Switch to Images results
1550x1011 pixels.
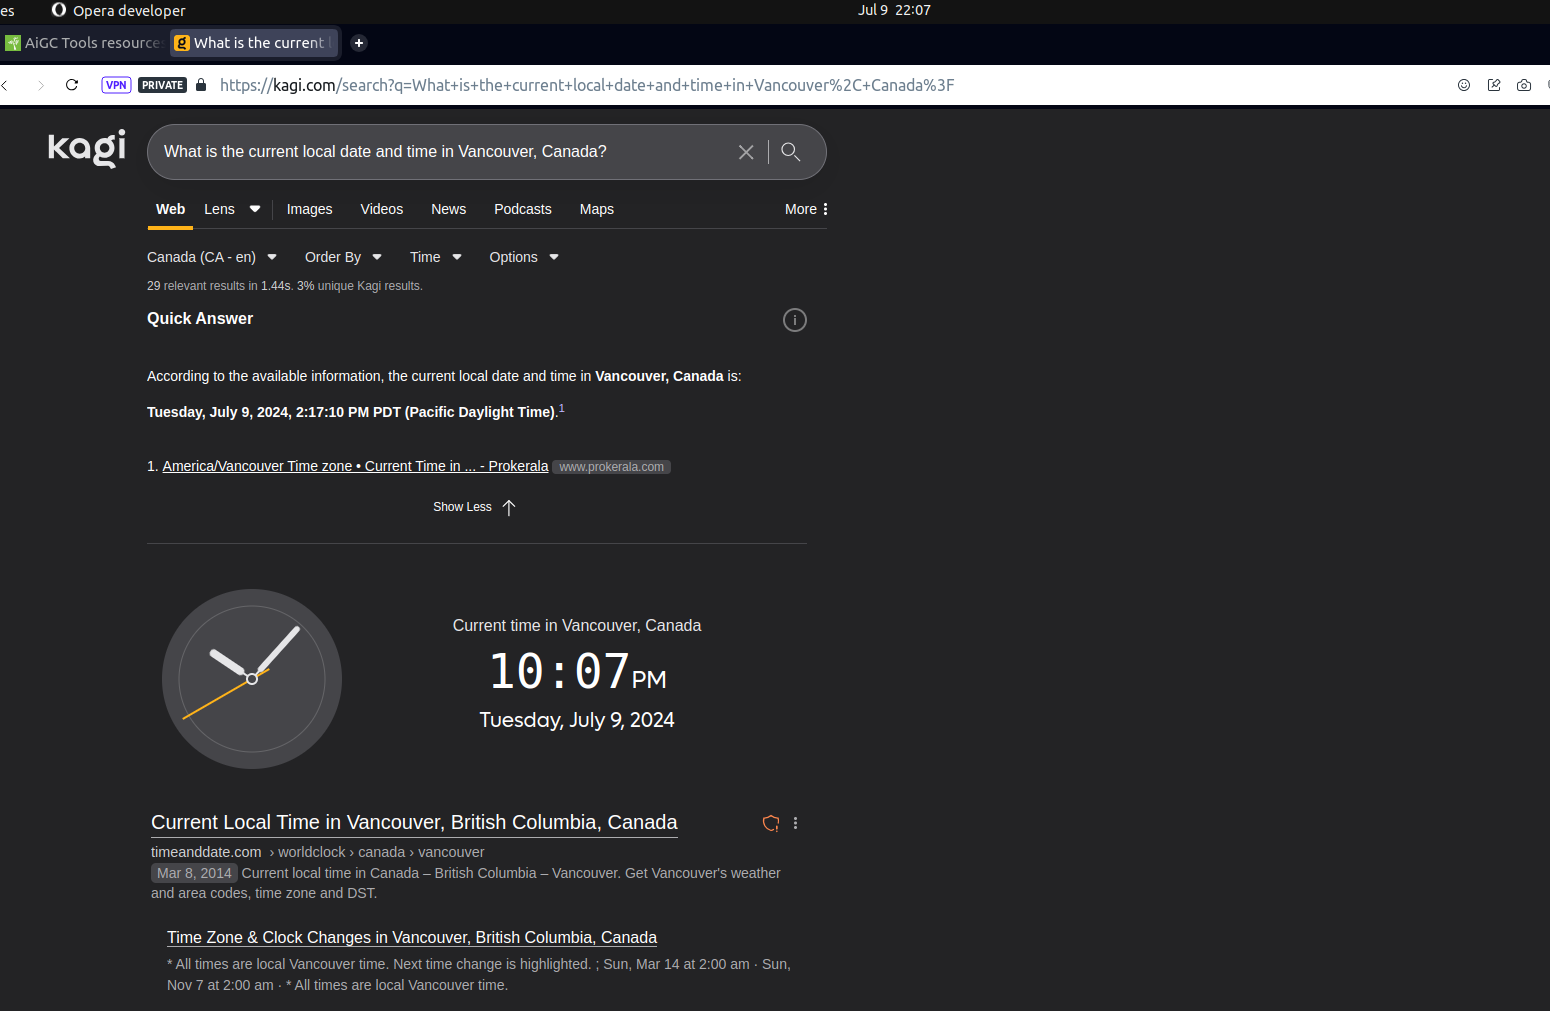point(309,209)
